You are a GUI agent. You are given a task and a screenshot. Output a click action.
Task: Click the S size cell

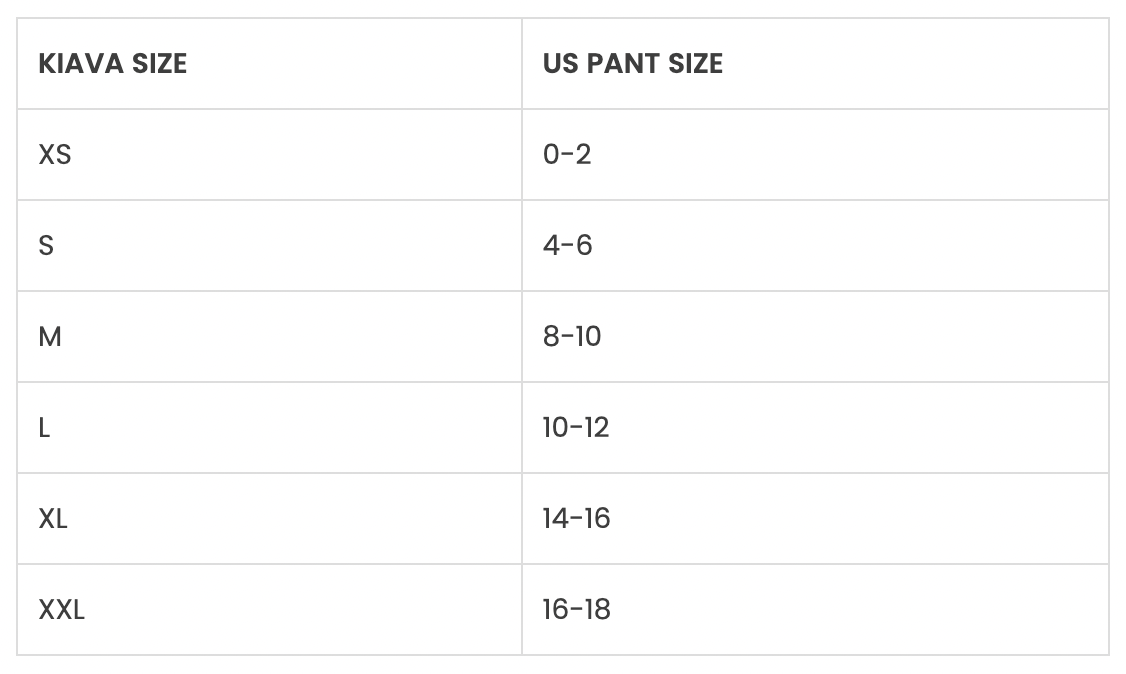[46, 246]
